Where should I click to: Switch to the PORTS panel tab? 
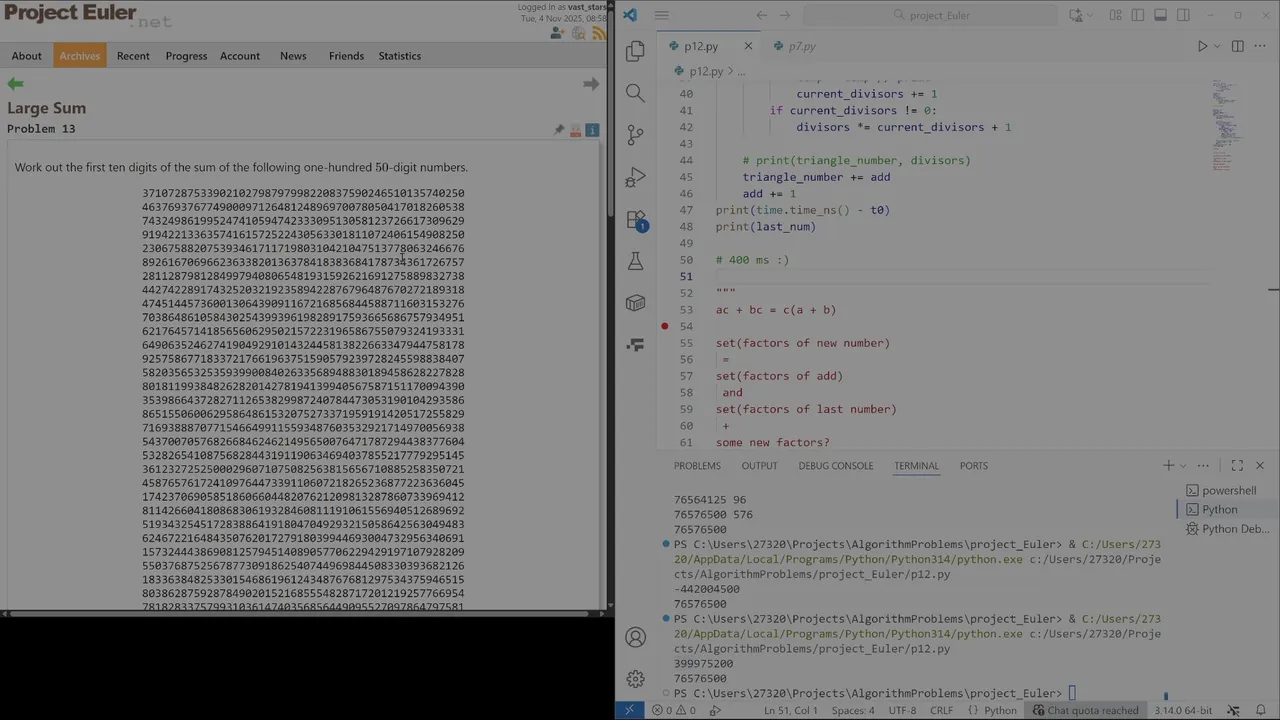[973, 465]
